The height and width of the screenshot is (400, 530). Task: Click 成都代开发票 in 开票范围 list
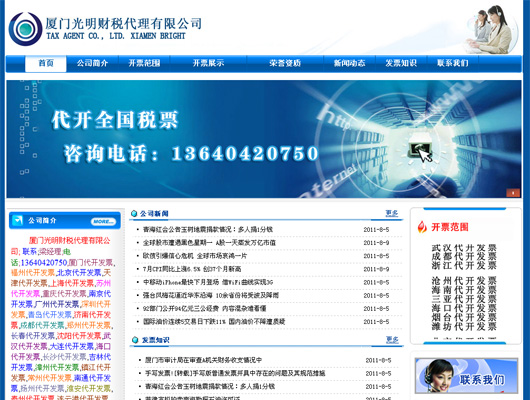coord(464,257)
